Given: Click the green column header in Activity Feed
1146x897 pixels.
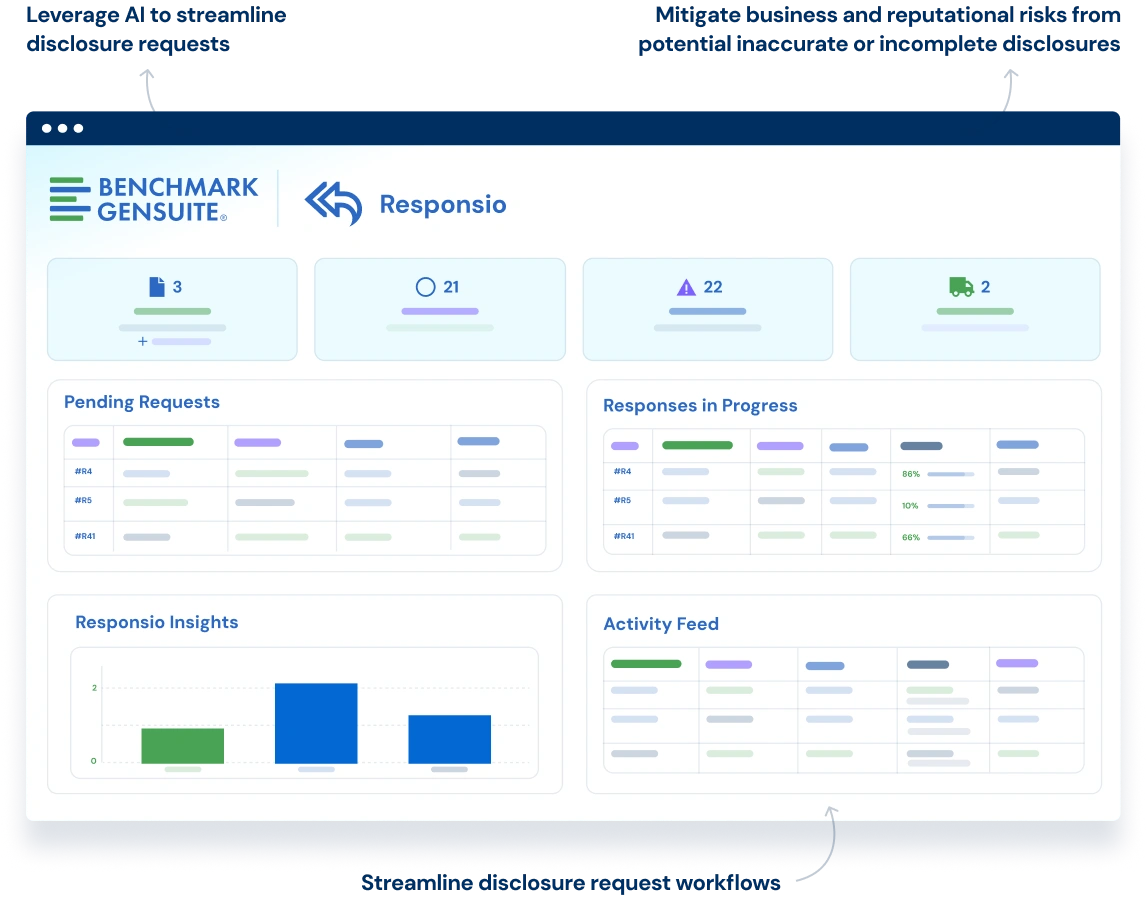Looking at the screenshot, I should [x=646, y=664].
